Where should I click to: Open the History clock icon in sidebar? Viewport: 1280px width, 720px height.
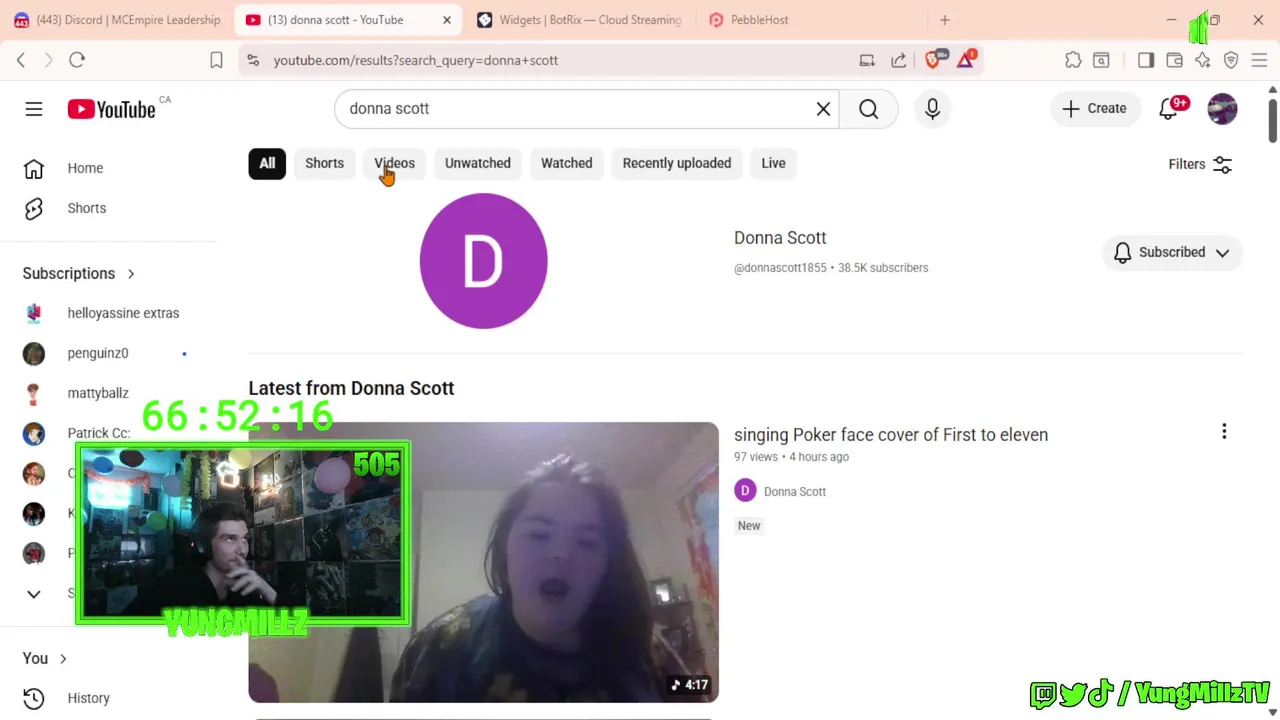tap(33, 698)
